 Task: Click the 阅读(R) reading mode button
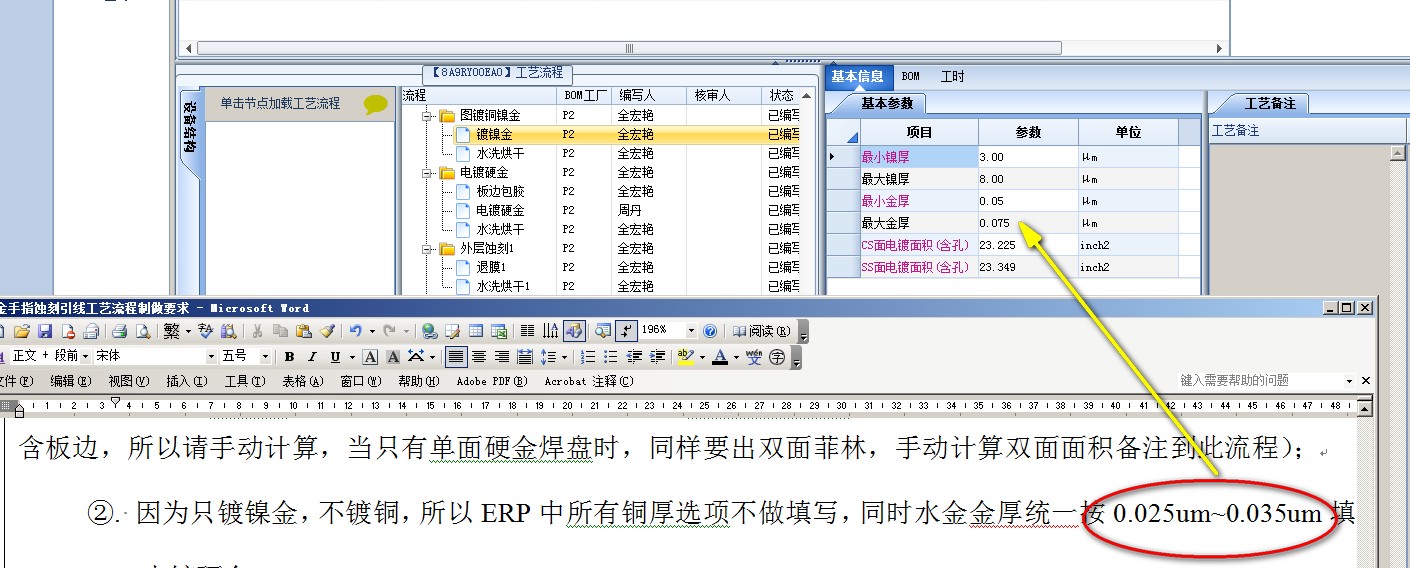tap(760, 331)
